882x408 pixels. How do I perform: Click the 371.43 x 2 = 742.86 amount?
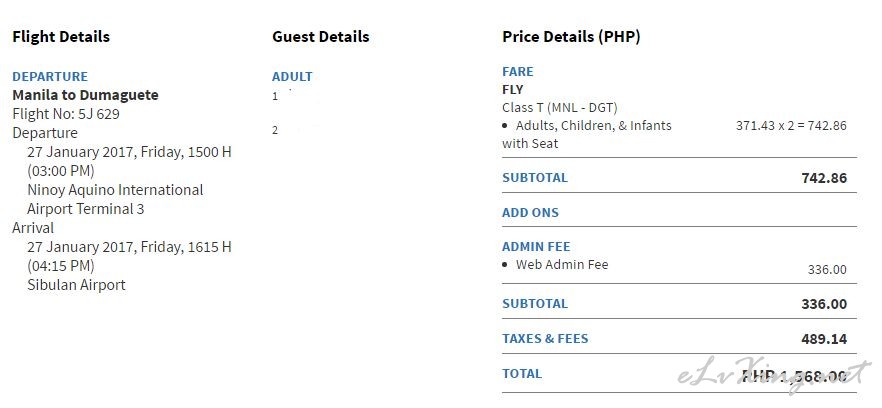tap(791, 126)
